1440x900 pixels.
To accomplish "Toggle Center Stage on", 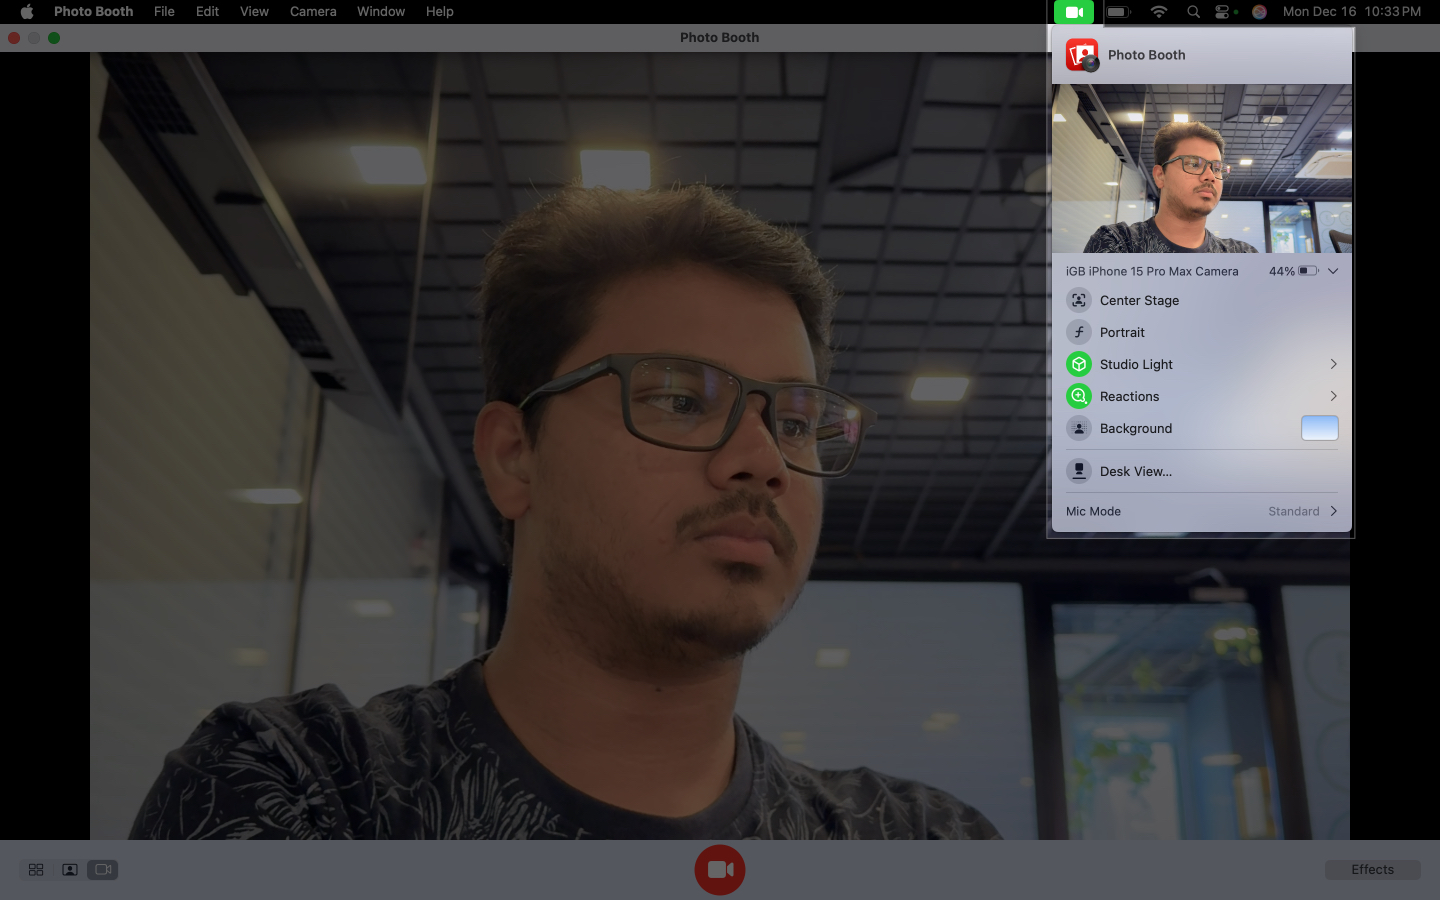I will (x=1079, y=300).
